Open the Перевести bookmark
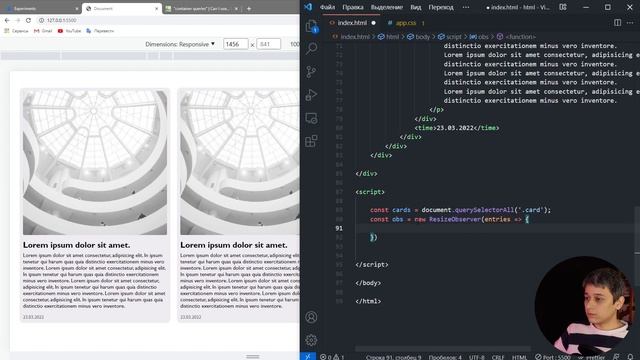Screen dimensions: 640x360 [100, 31]
